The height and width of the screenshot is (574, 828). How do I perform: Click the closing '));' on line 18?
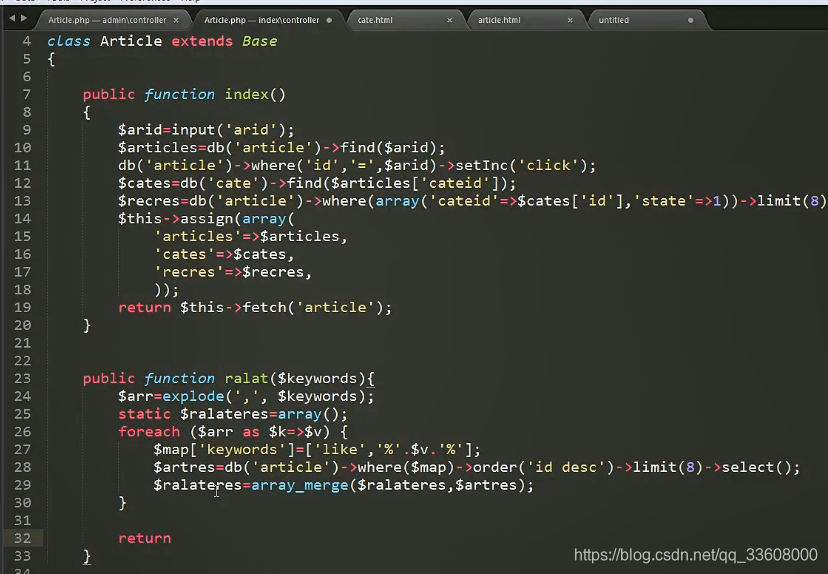[x=166, y=290]
